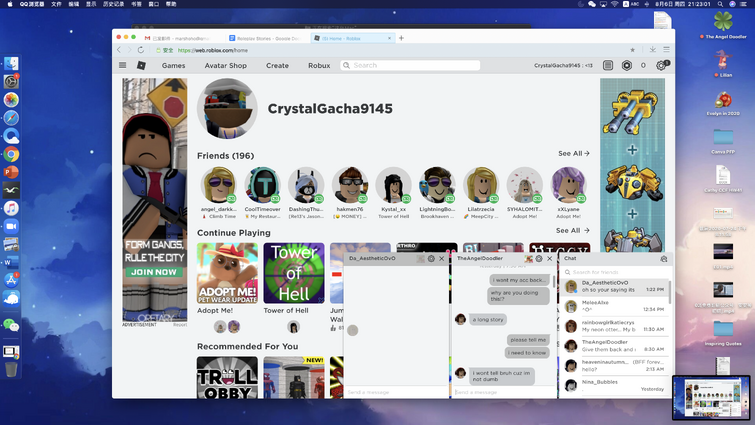Viewport: 755px width, 425px height.
Task: Open the Tower of Hell game tile
Action: pos(294,273)
